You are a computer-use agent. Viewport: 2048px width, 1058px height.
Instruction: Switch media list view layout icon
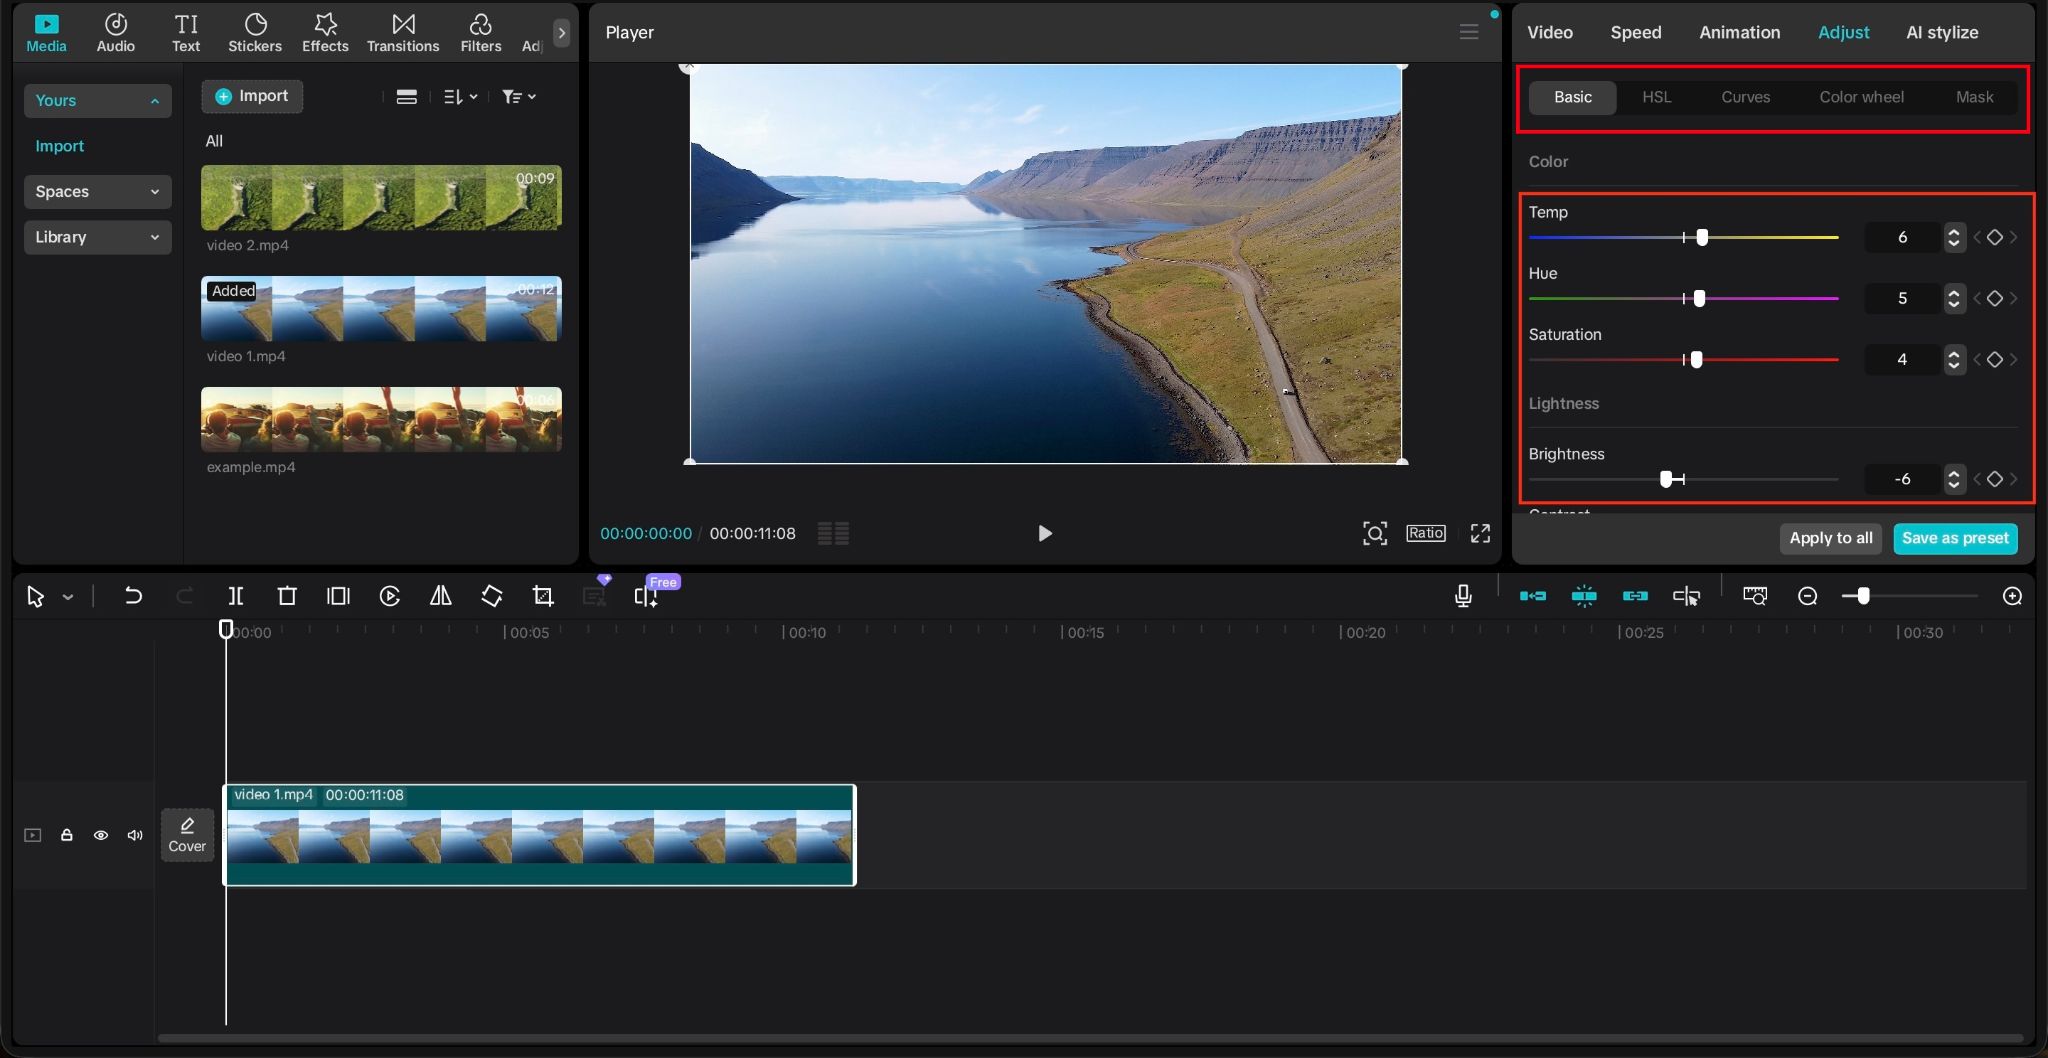point(406,97)
